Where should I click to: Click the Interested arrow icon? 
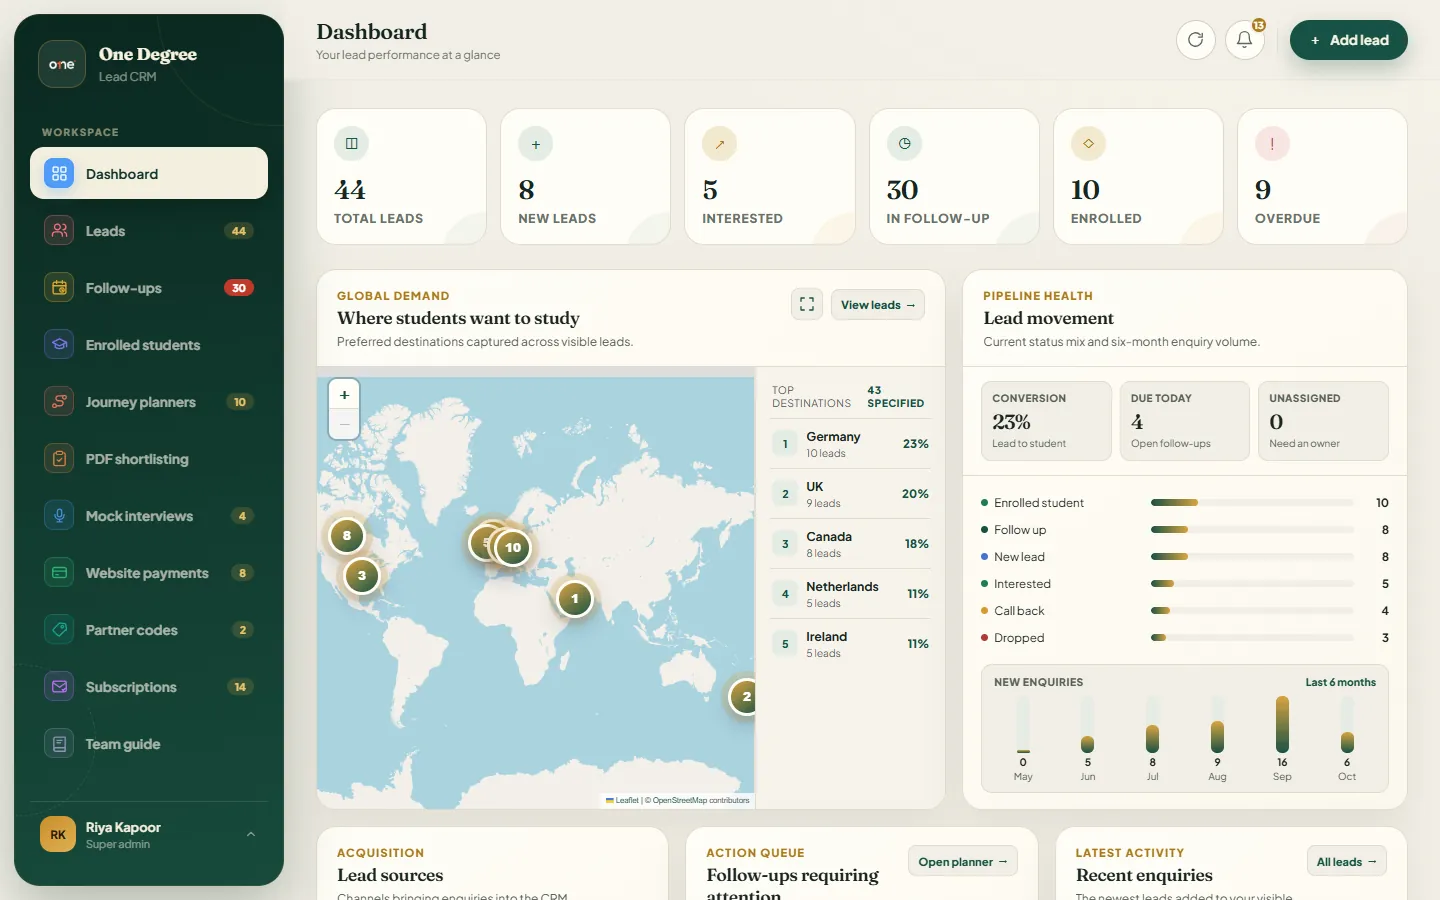[x=719, y=144]
